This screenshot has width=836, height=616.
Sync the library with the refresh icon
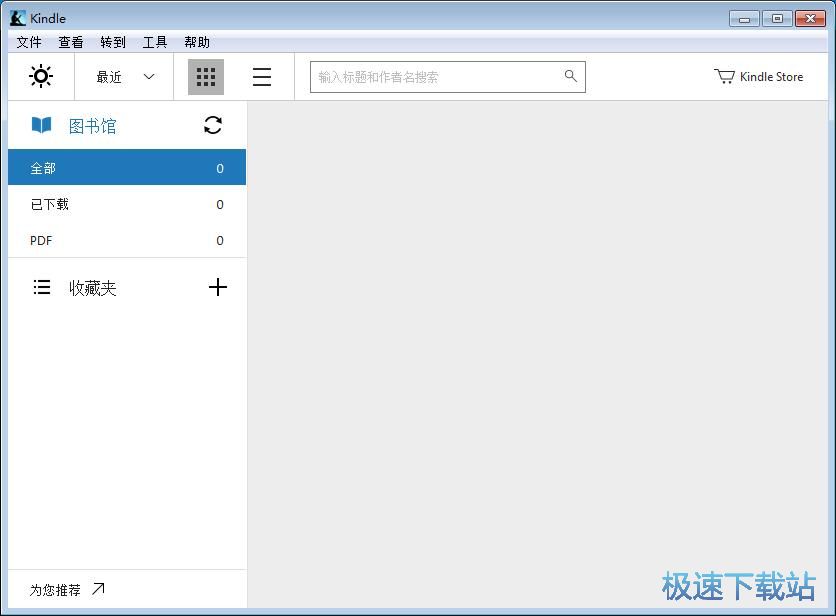click(213, 125)
